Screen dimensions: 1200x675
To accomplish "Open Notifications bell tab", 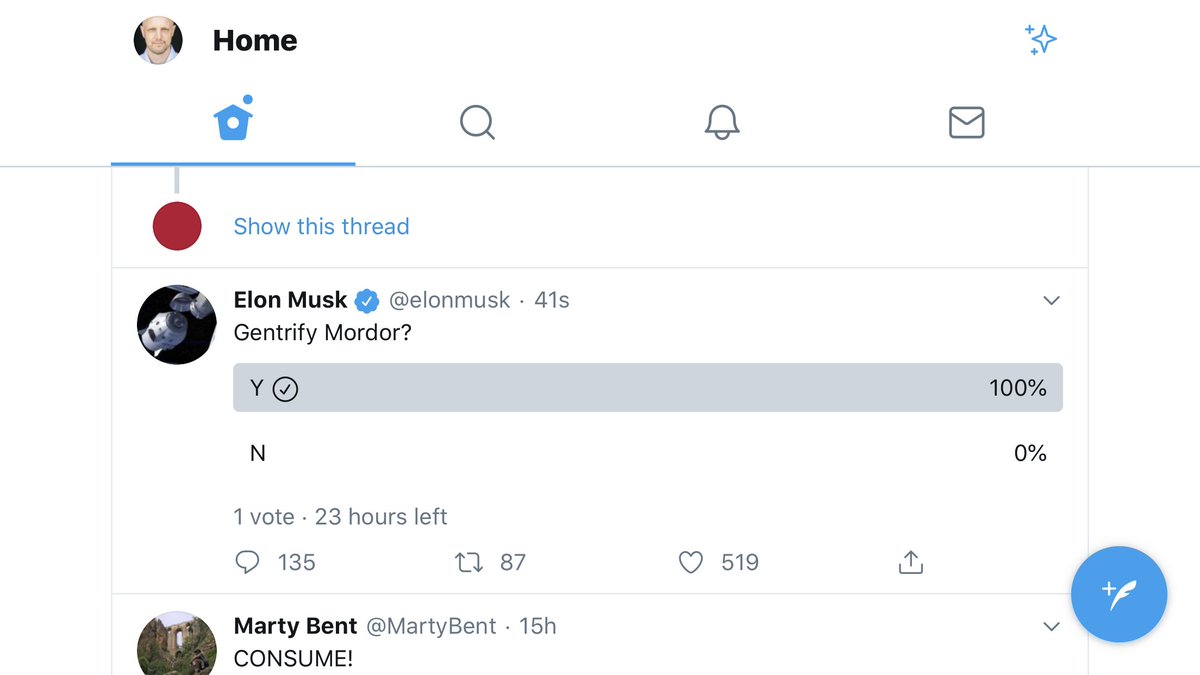I will 721,123.
